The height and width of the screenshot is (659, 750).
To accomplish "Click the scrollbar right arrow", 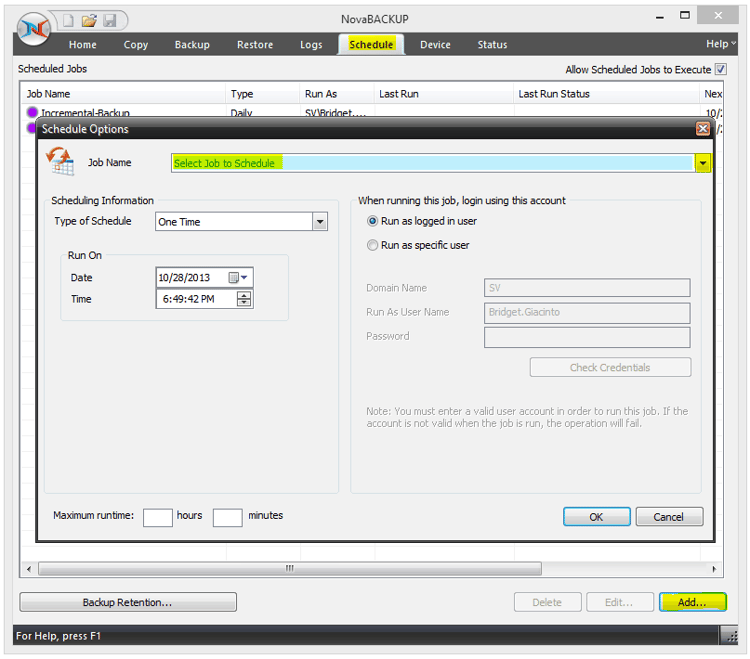I will 714,569.
